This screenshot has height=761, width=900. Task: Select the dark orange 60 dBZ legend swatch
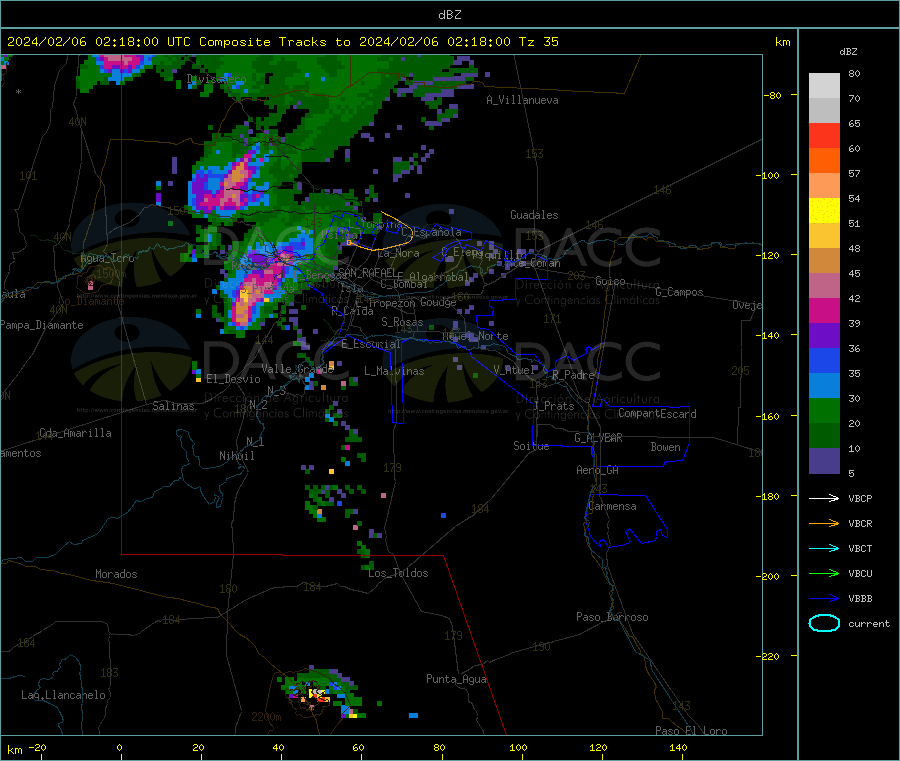tap(824, 161)
